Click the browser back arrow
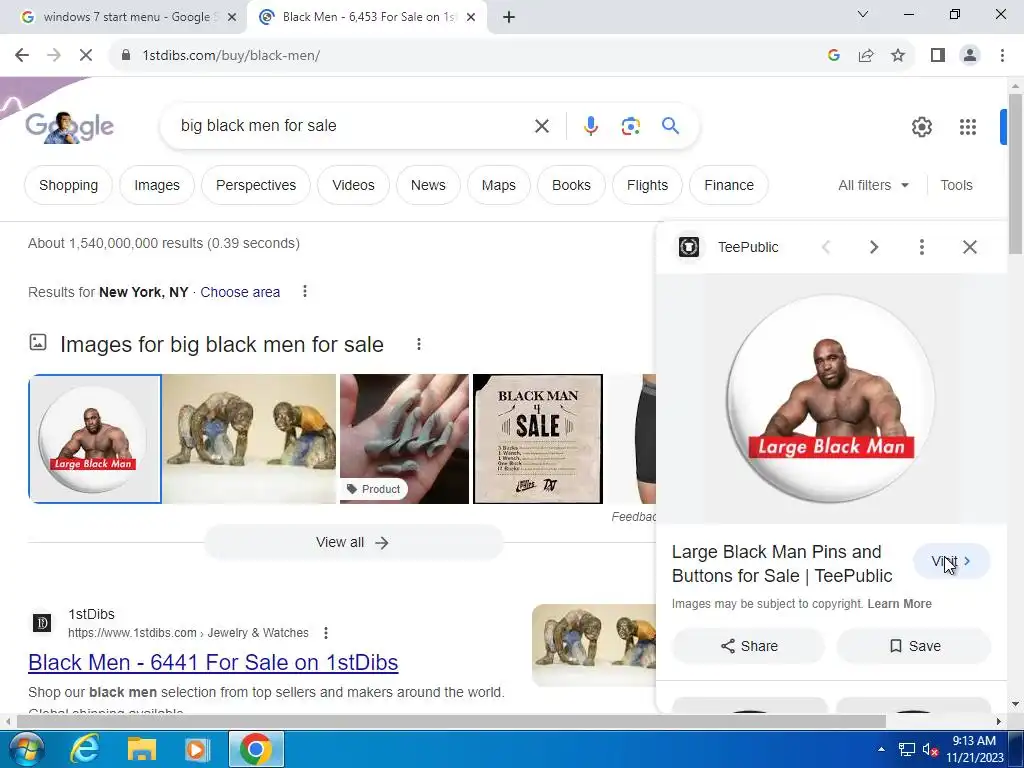The image size is (1024, 768). (22, 56)
